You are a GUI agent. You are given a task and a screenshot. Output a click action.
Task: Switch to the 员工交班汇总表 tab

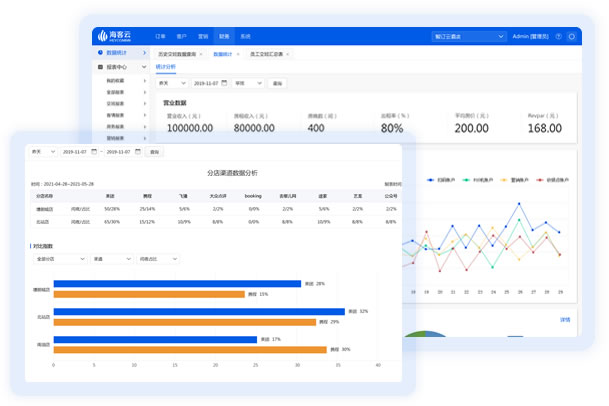click(x=265, y=53)
